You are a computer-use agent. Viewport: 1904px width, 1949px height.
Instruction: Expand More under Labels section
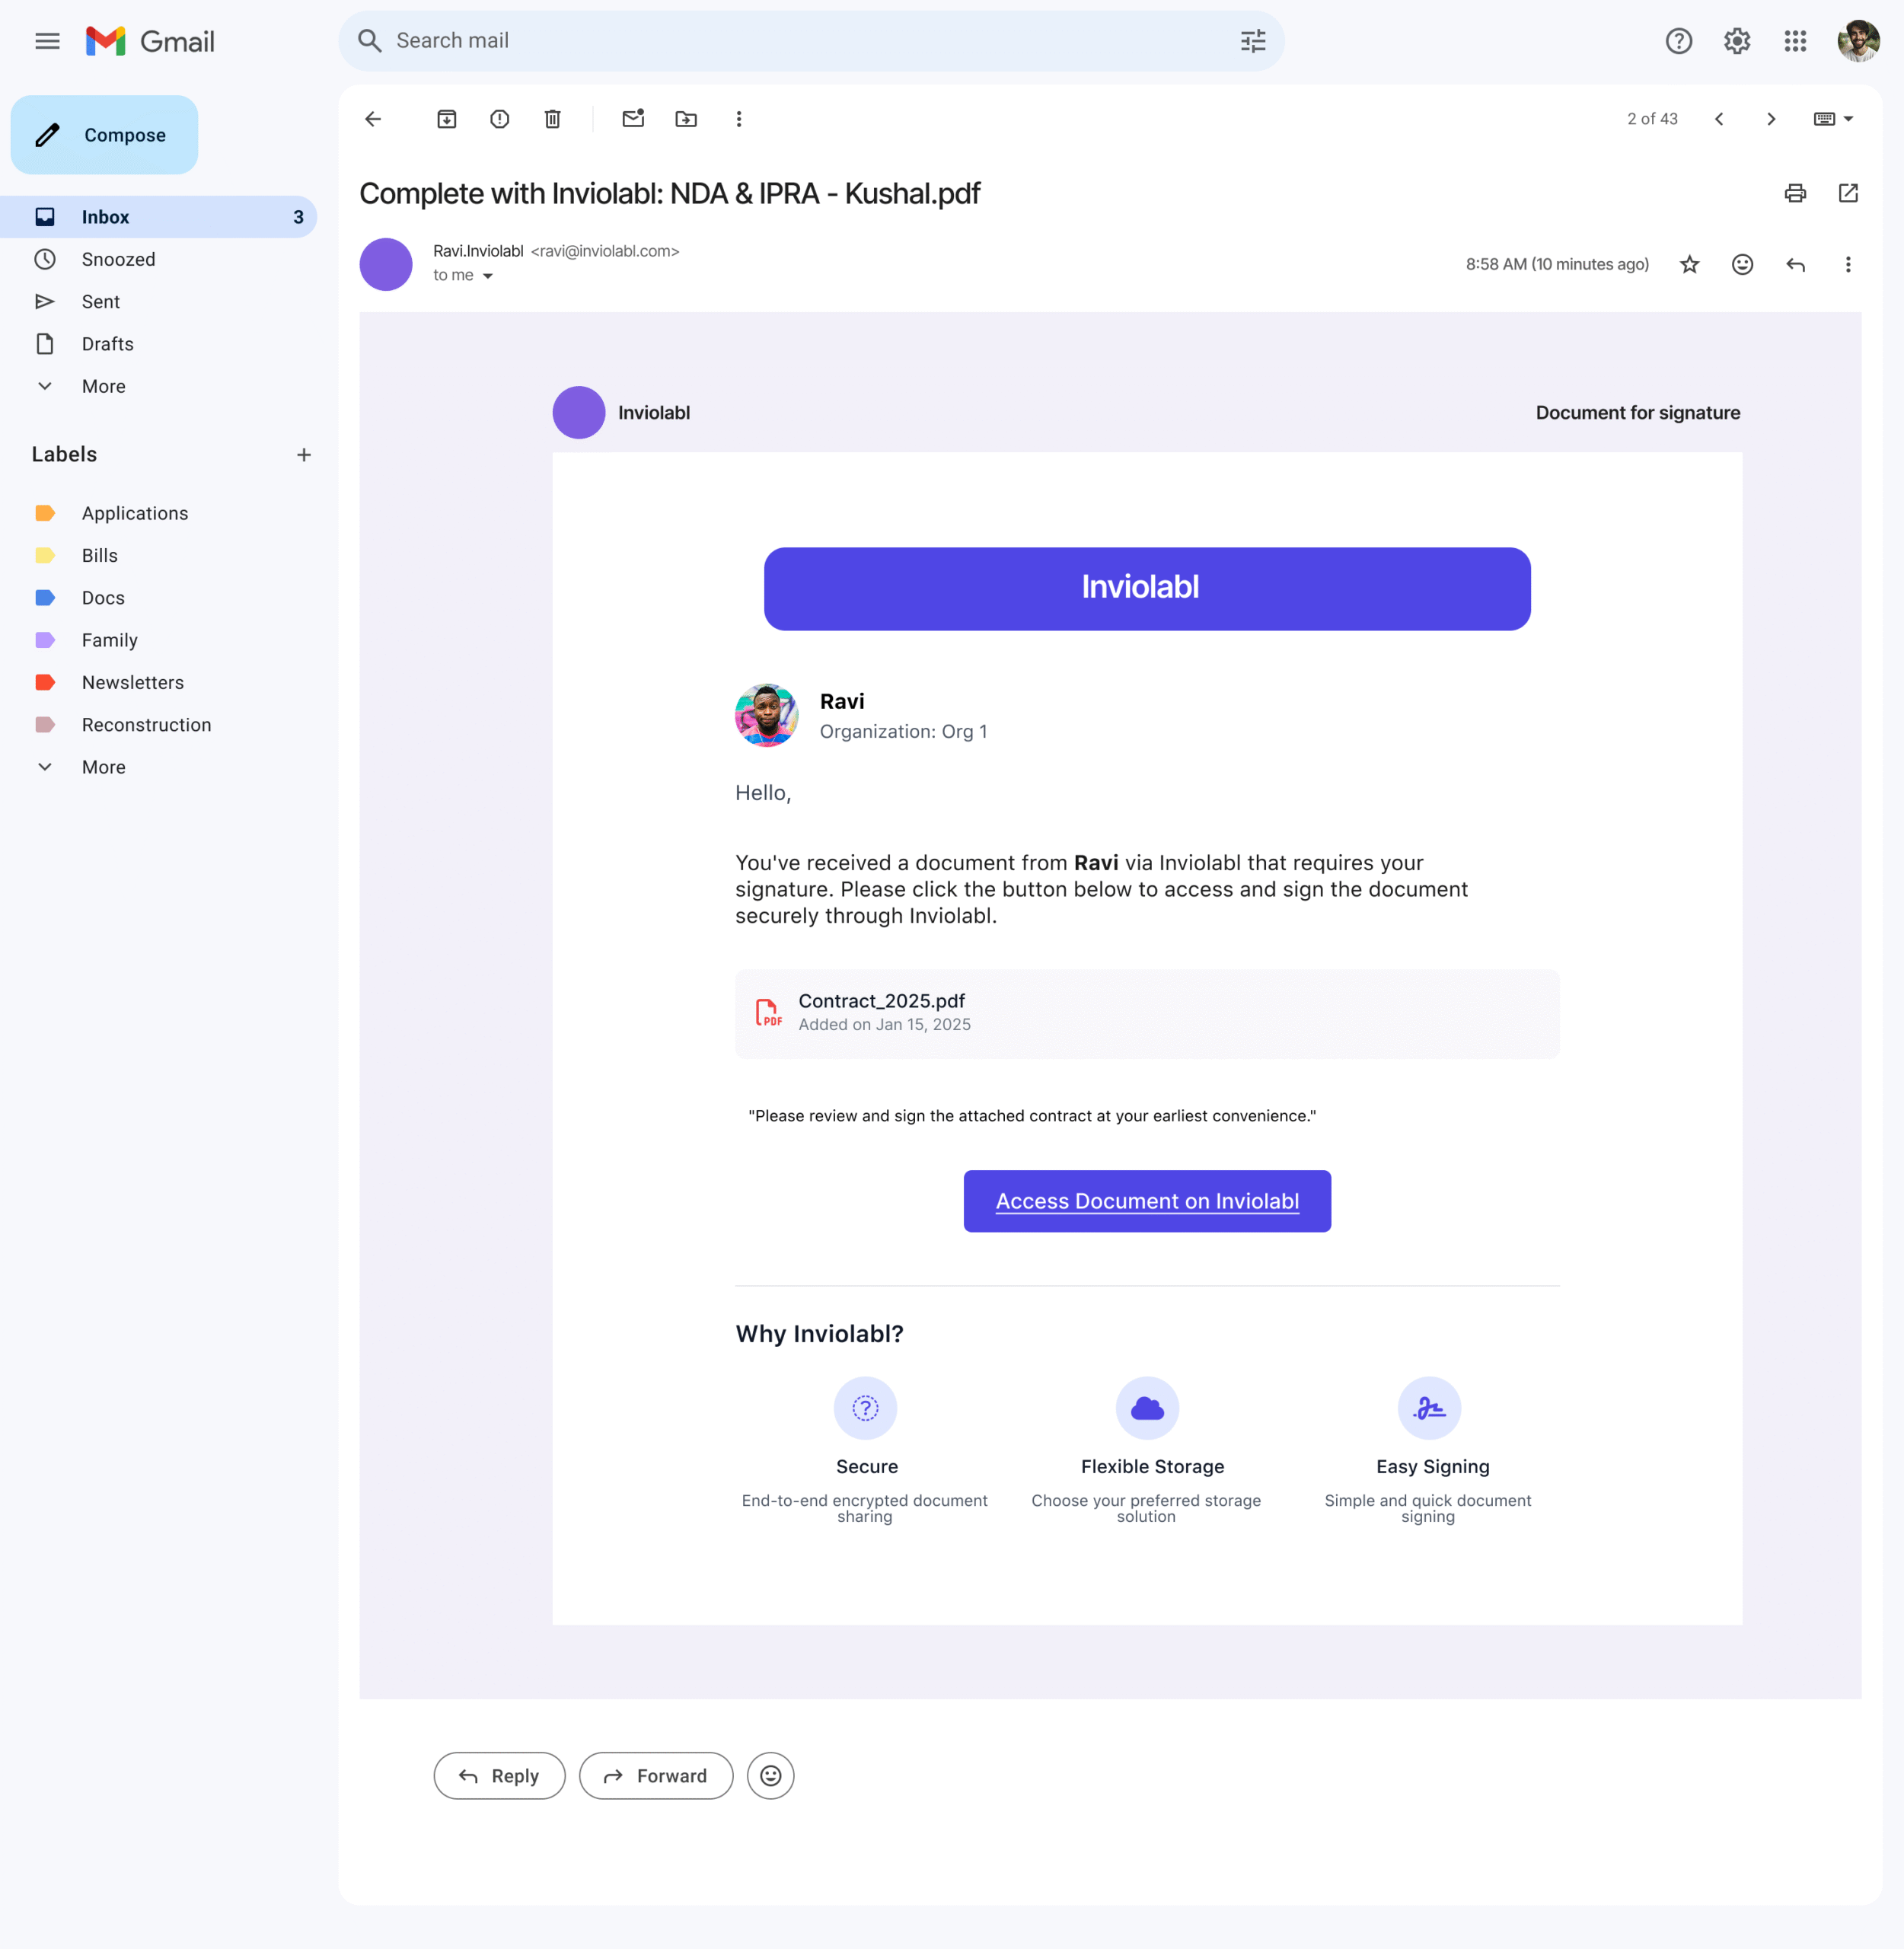click(103, 767)
